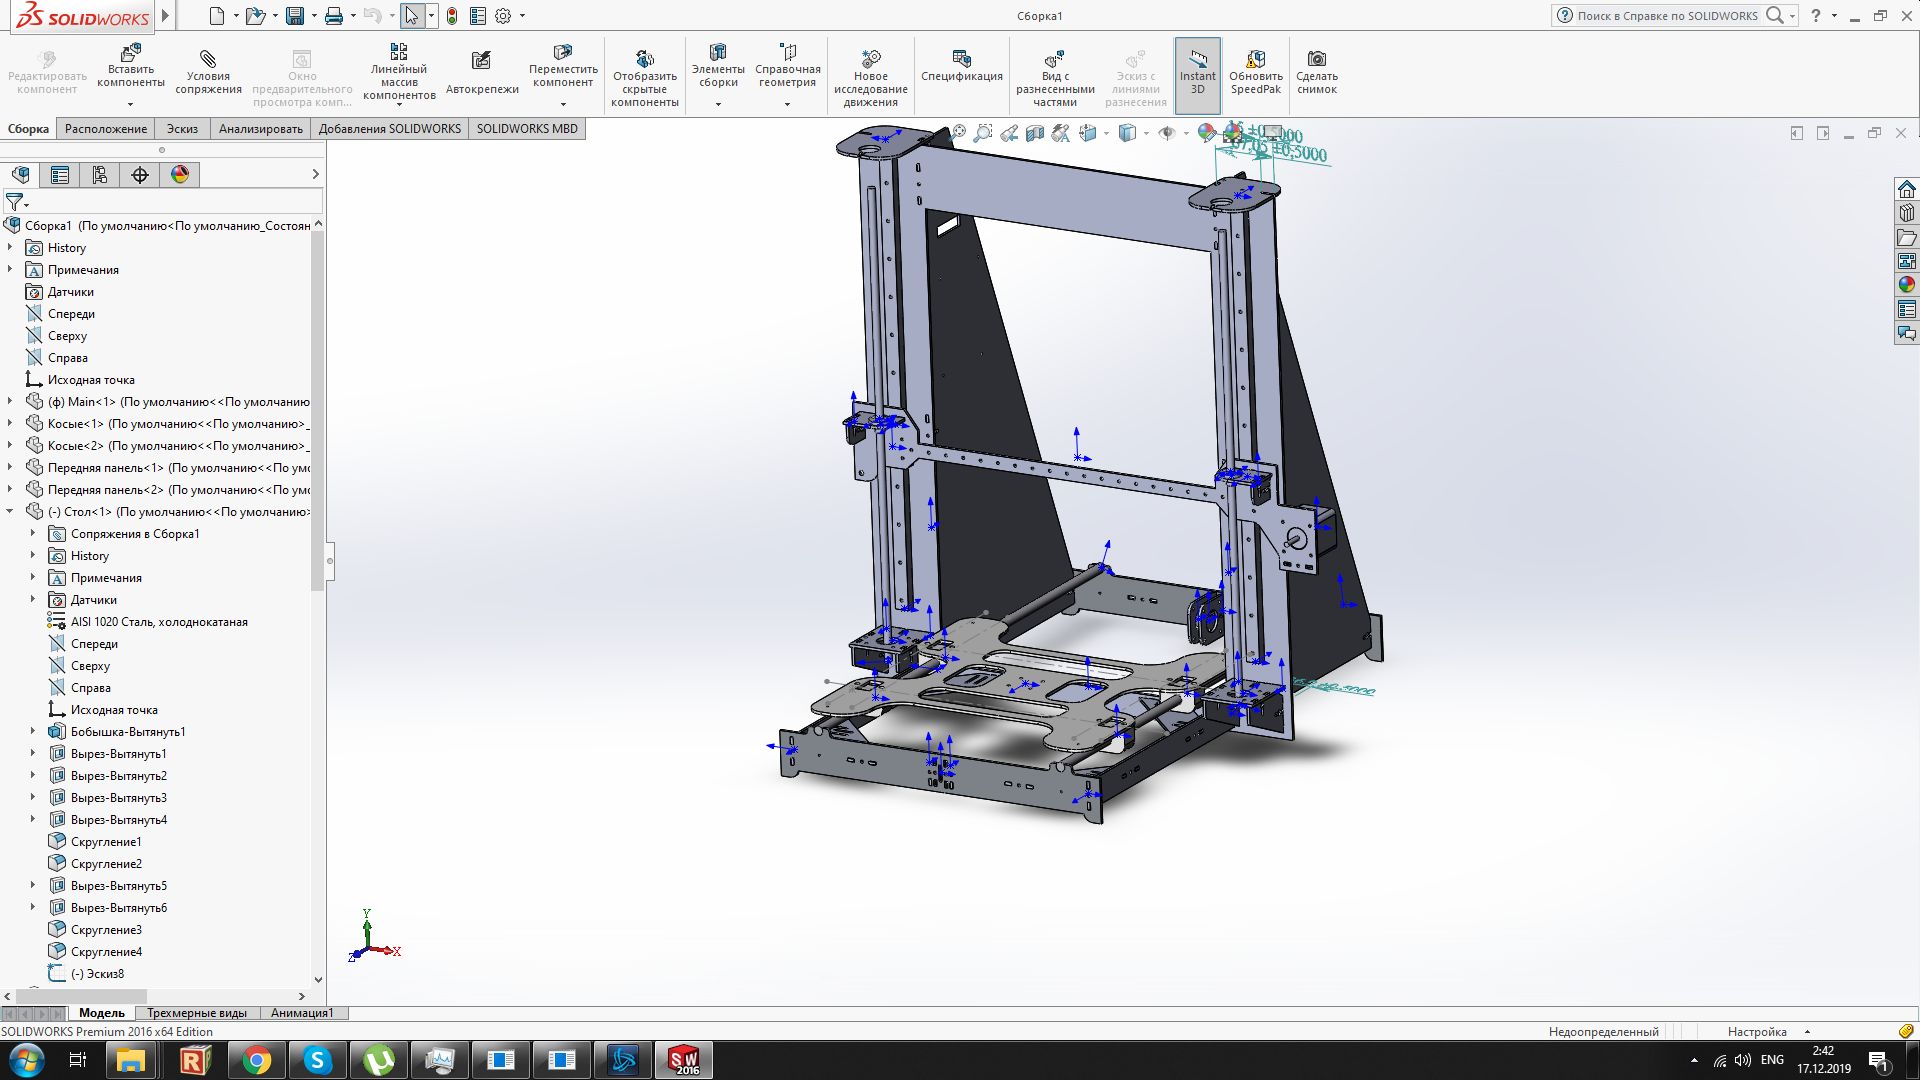
Task: Open FeatureManager design tree tab
Action: point(21,175)
